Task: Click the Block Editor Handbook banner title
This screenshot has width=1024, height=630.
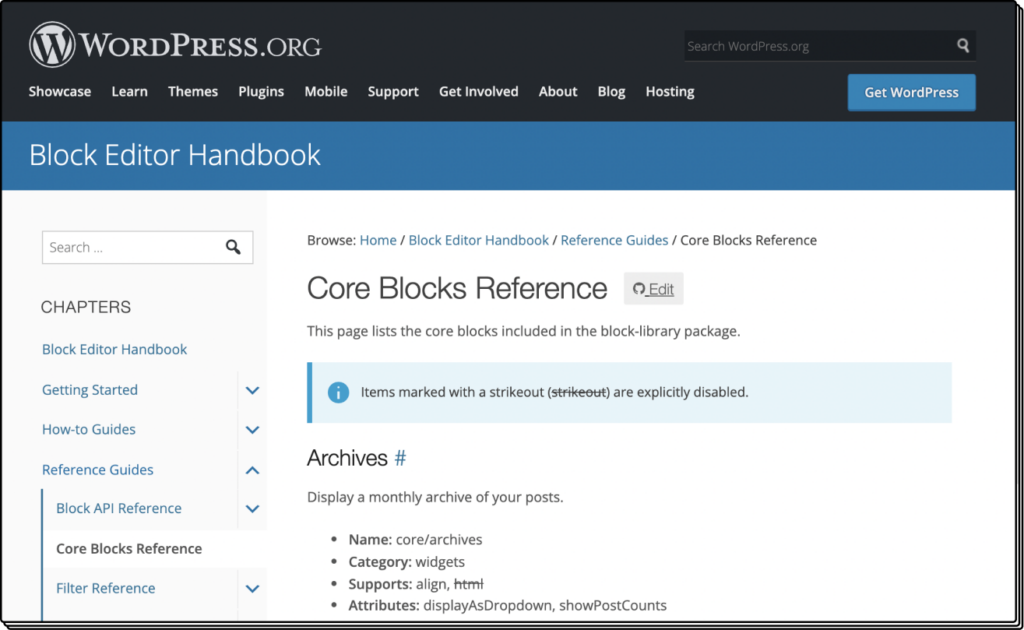Action: coord(175,155)
